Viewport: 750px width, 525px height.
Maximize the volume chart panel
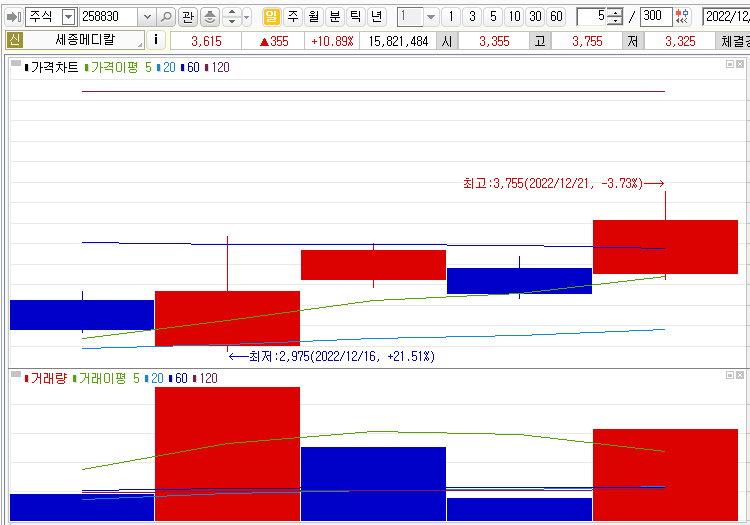pyautogui.click(x=730, y=375)
